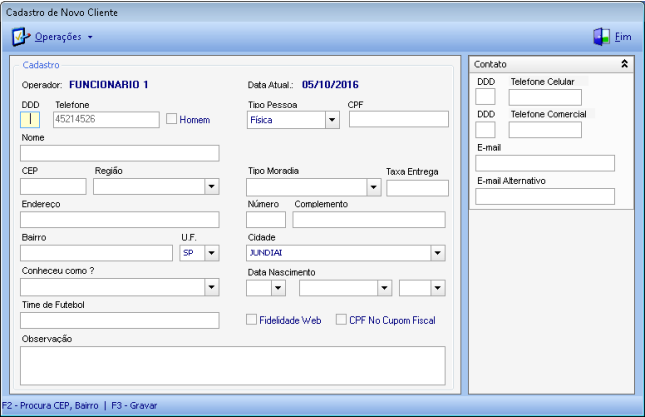Collapse the Contato panel with the double chevron
Screen dimensions: 645x417
click(624, 64)
